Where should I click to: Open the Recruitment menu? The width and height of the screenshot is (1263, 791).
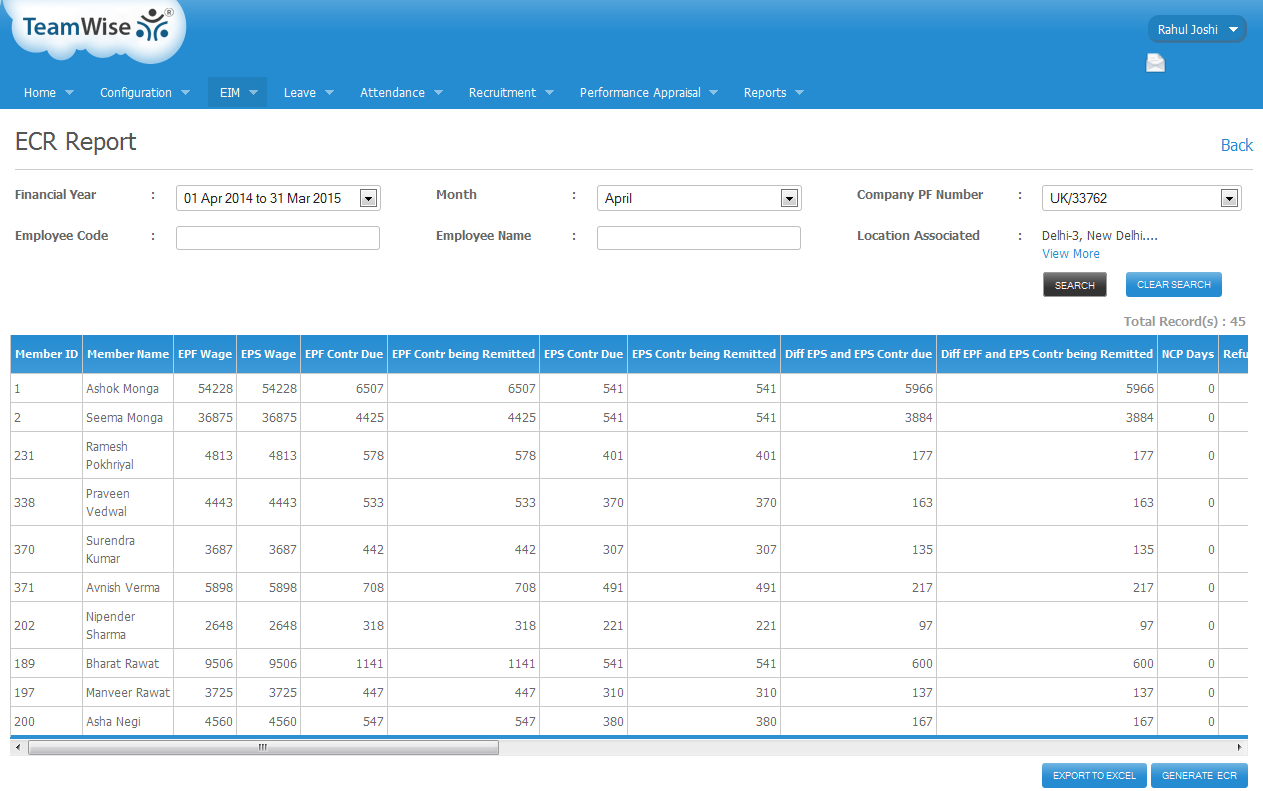tap(510, 93)
